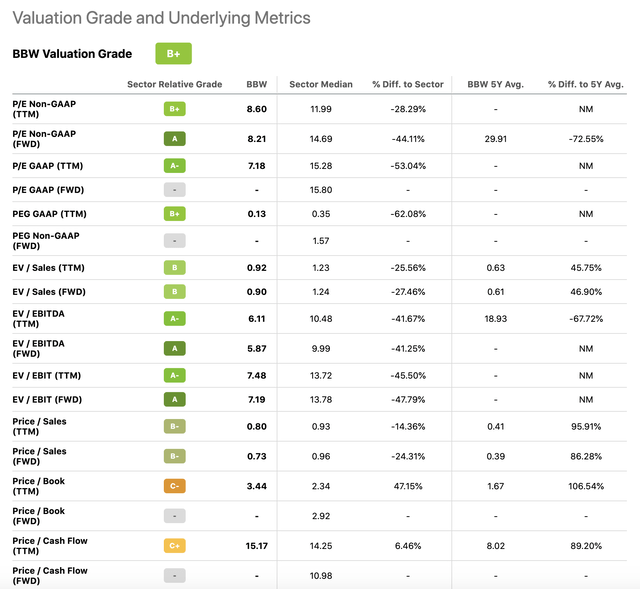Image resolution: width=640 pixels, height=589 pixels.
Task: Click the Sector Relative Grade column header
Action: tap(175, 84)
